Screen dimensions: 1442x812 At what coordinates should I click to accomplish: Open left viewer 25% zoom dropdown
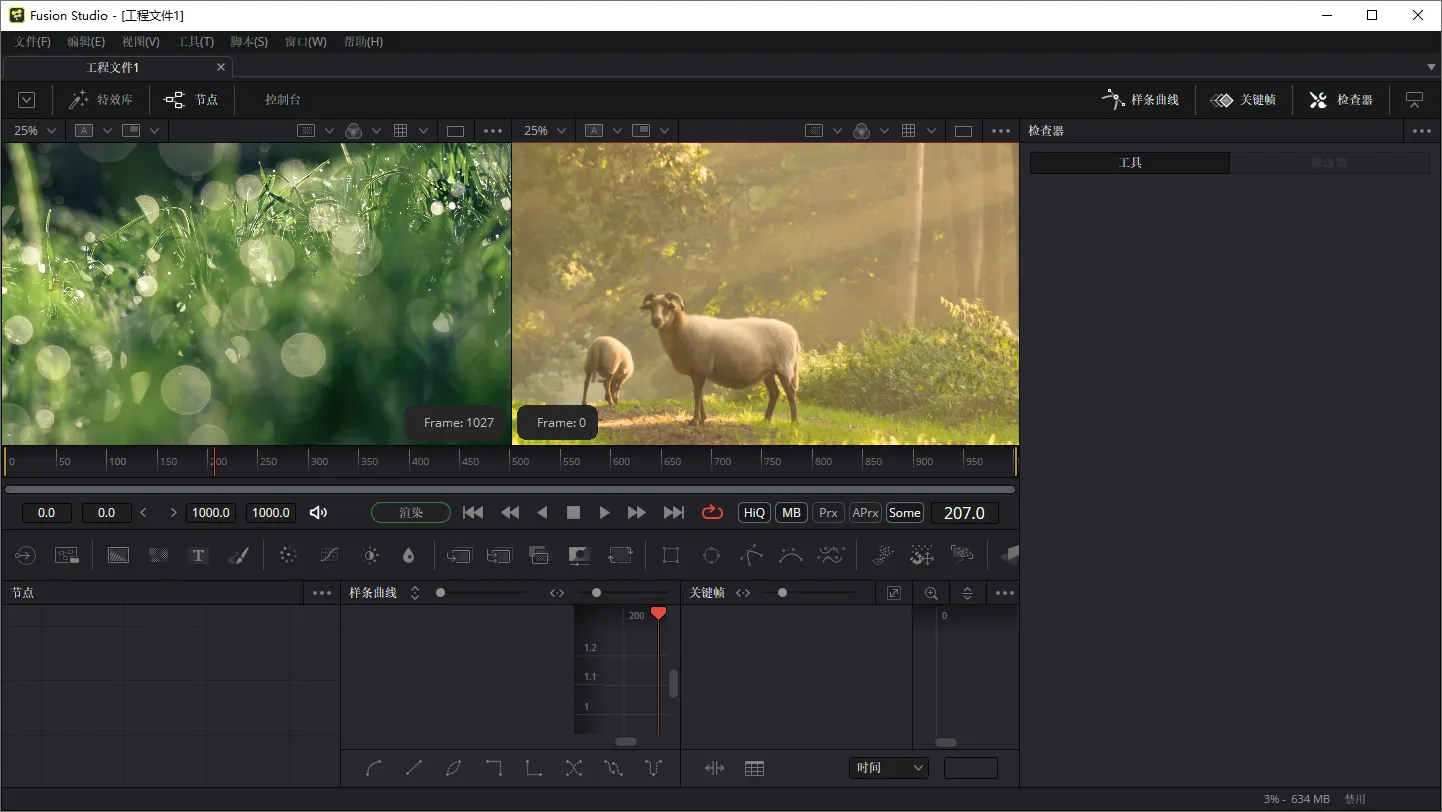[35, 131]
